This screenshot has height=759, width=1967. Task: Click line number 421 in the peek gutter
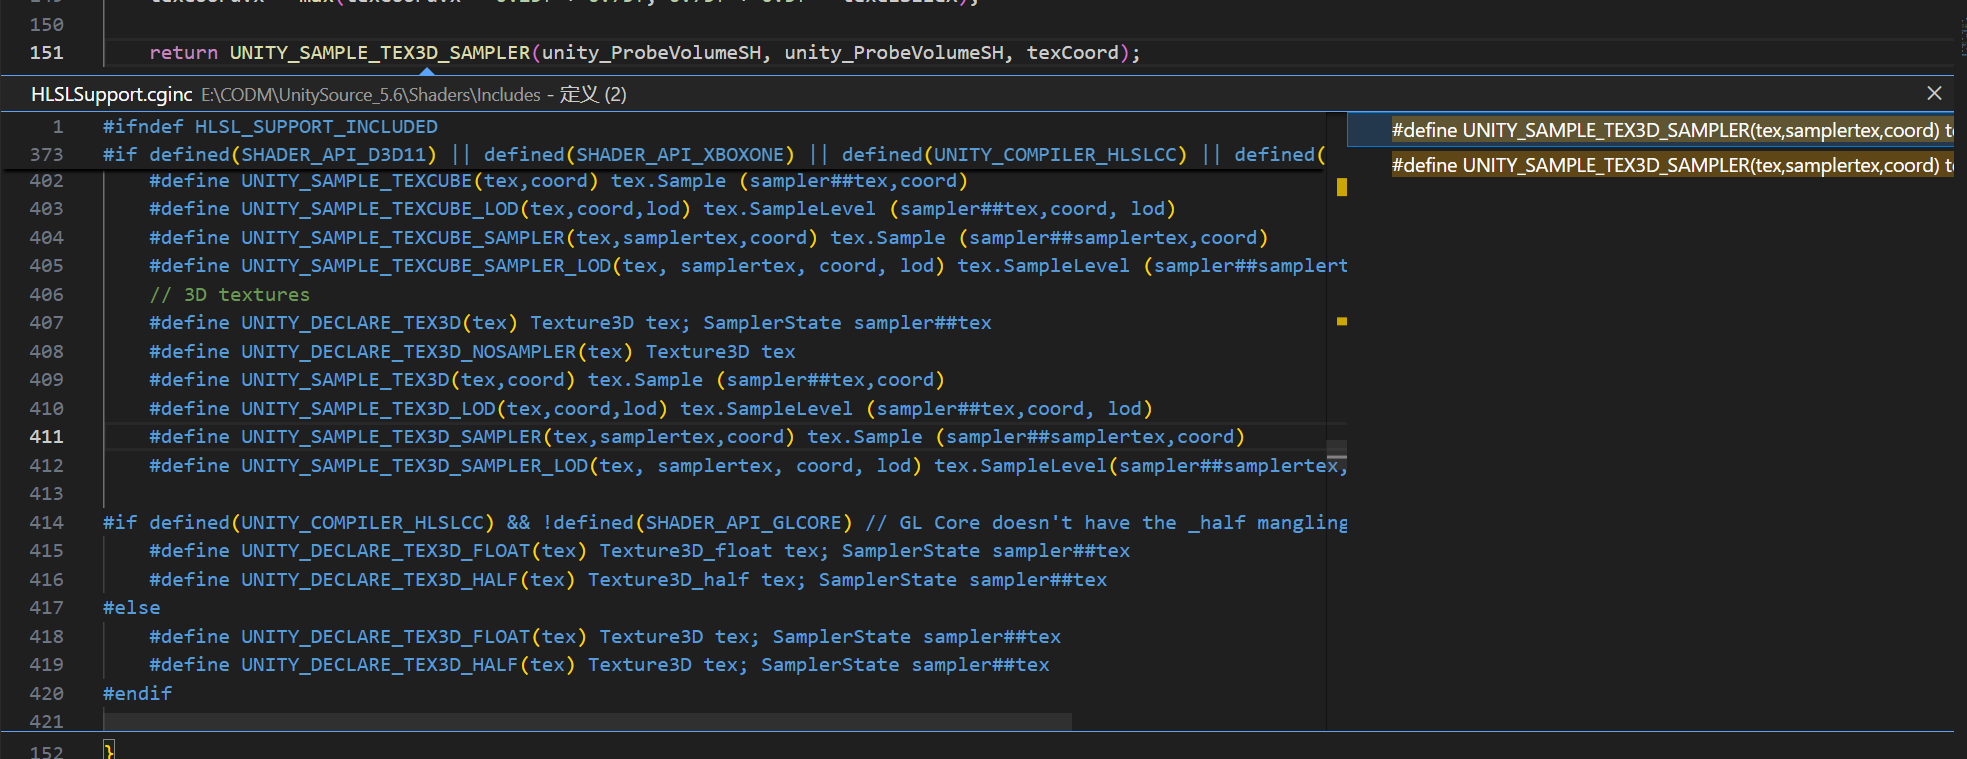[46, 722]
